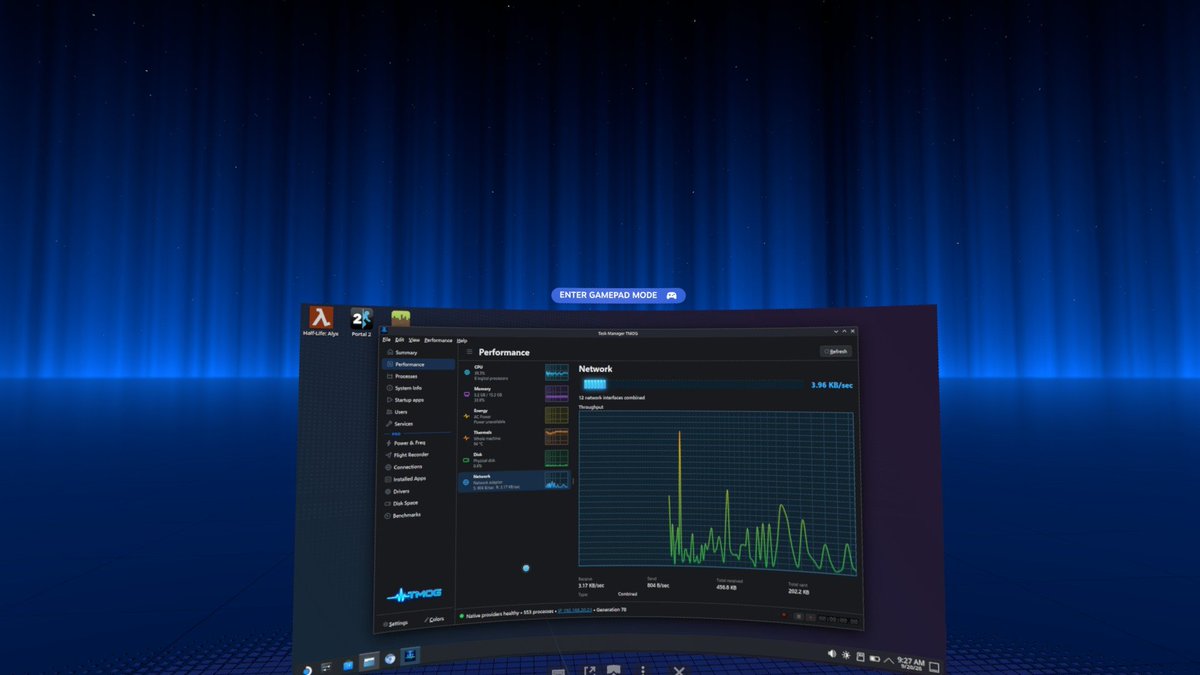The width and height of the screenshot is (1200, 675).
Task: Click the Network globe icon in performance list
Action: point(466,482)
